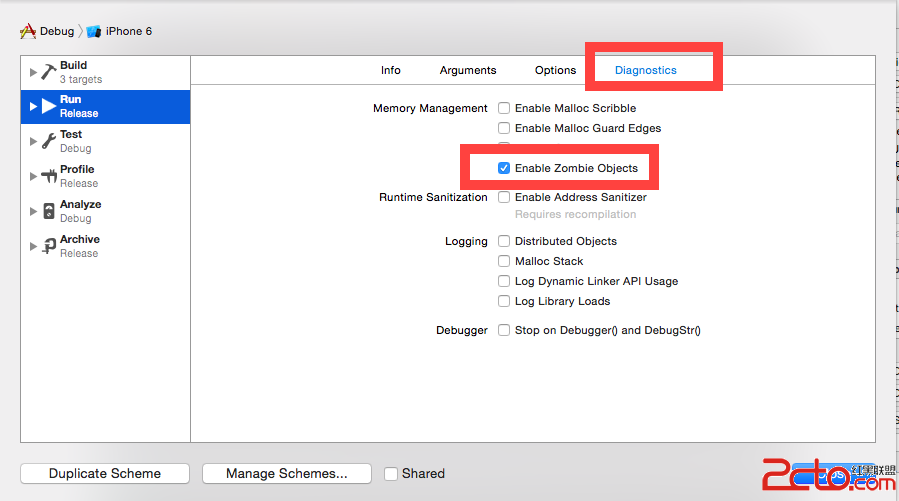Switch to the Arguments tab
Viewport: 899px width, 501px height.
[468, 70]
